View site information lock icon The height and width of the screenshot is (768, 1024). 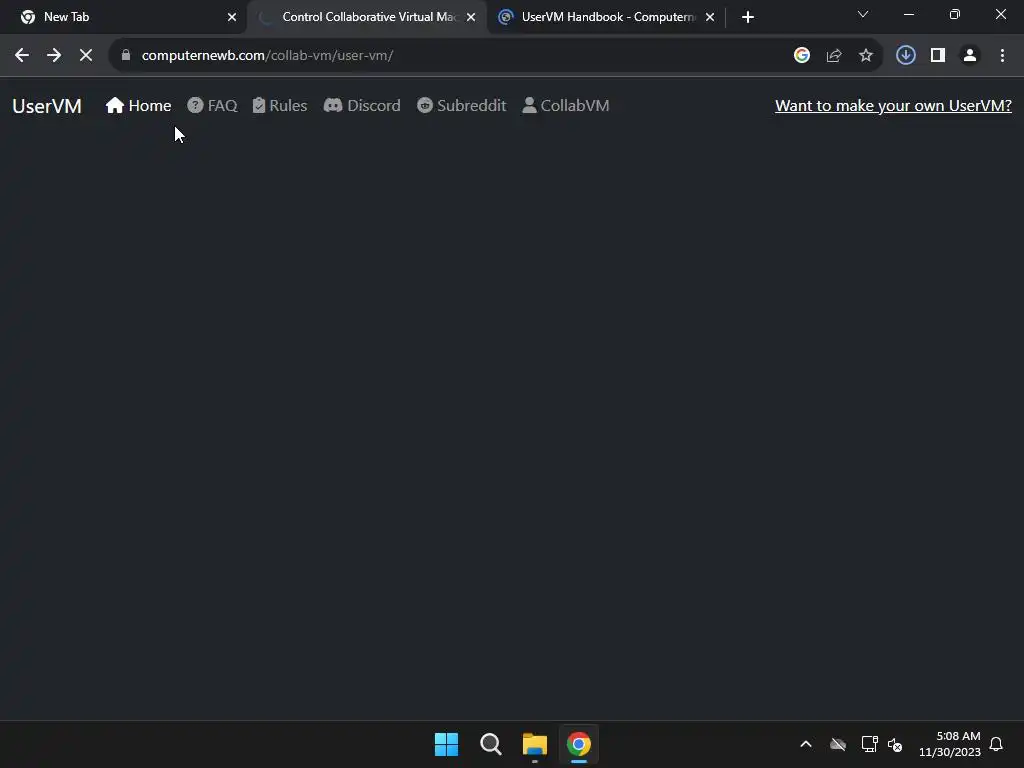tap(125, 56)
